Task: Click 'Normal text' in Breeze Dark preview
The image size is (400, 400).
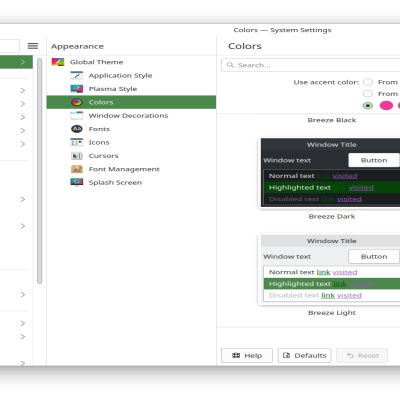Action: click(292, 176)
